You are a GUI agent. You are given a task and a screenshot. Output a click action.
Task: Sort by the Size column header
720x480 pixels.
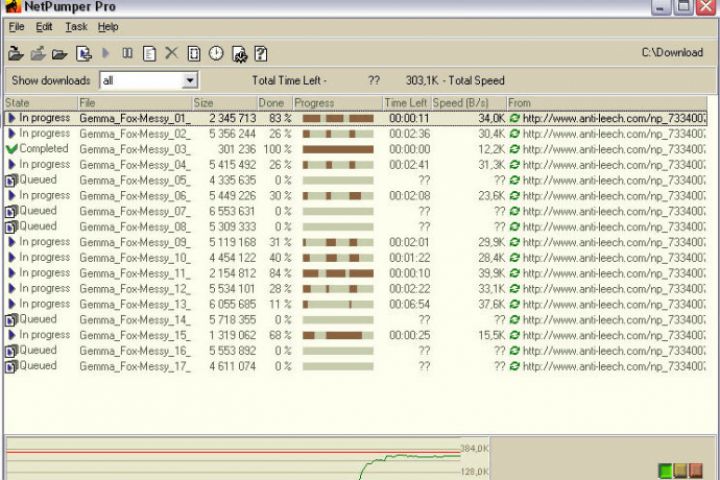pos(225,103)
